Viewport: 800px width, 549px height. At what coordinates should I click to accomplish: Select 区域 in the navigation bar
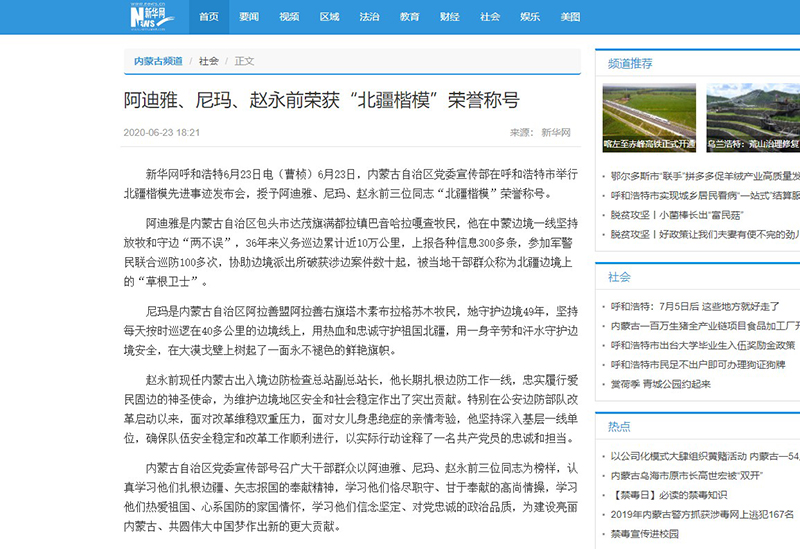(329, 17)
